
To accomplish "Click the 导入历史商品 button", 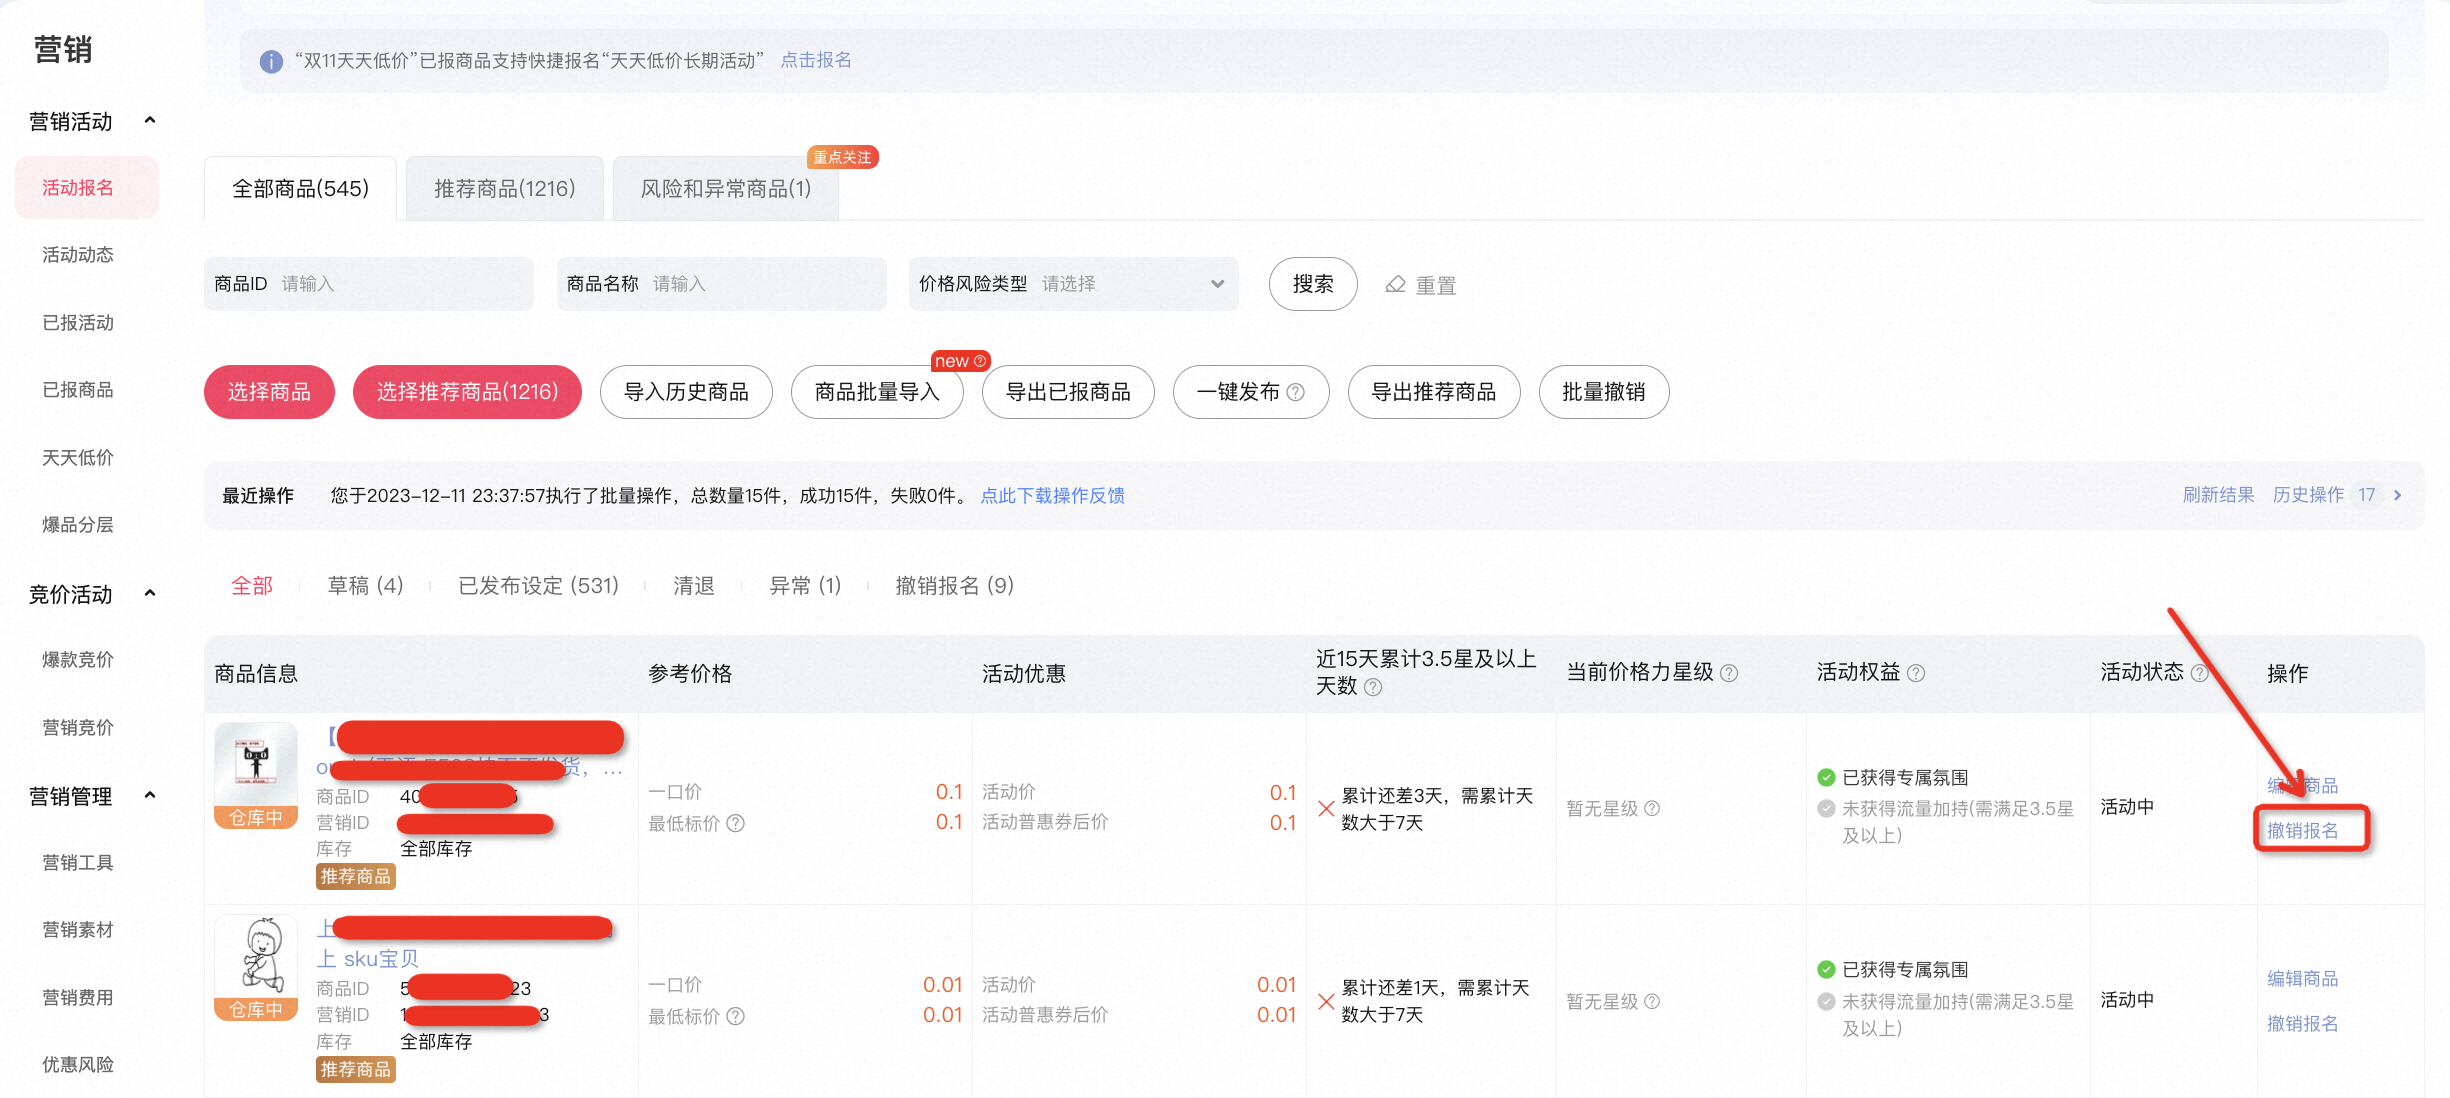I will click(686, 392).
